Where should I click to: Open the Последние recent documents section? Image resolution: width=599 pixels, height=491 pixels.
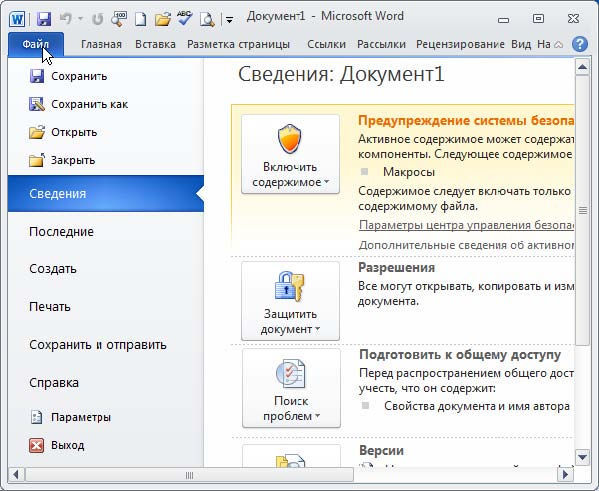coord(61,232)
